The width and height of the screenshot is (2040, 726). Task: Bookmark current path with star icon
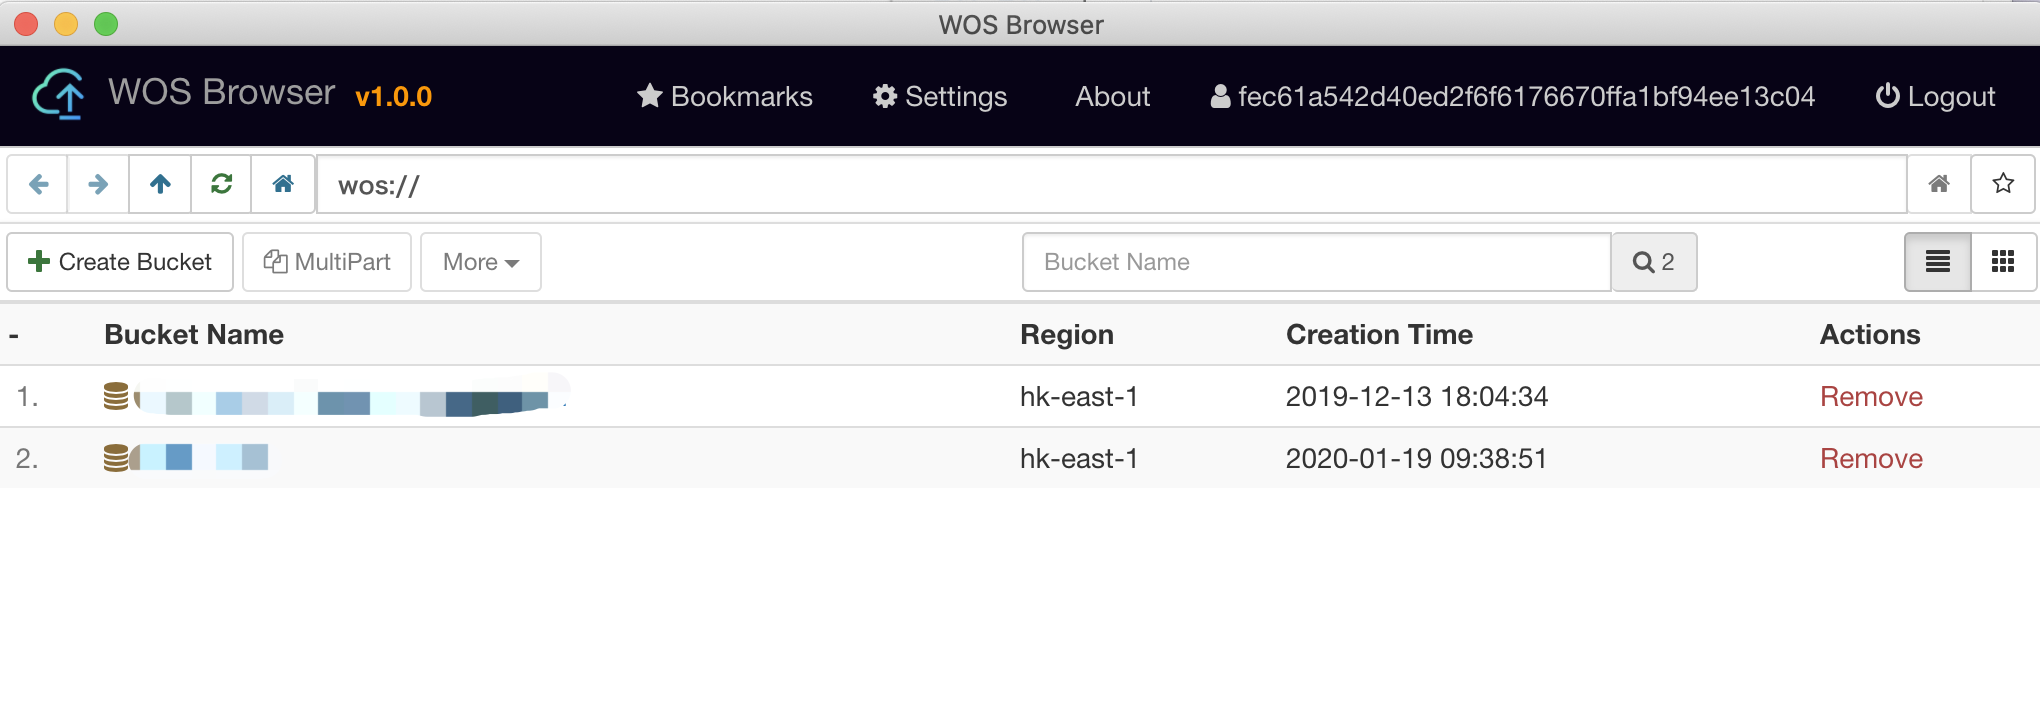point(2003,184)
